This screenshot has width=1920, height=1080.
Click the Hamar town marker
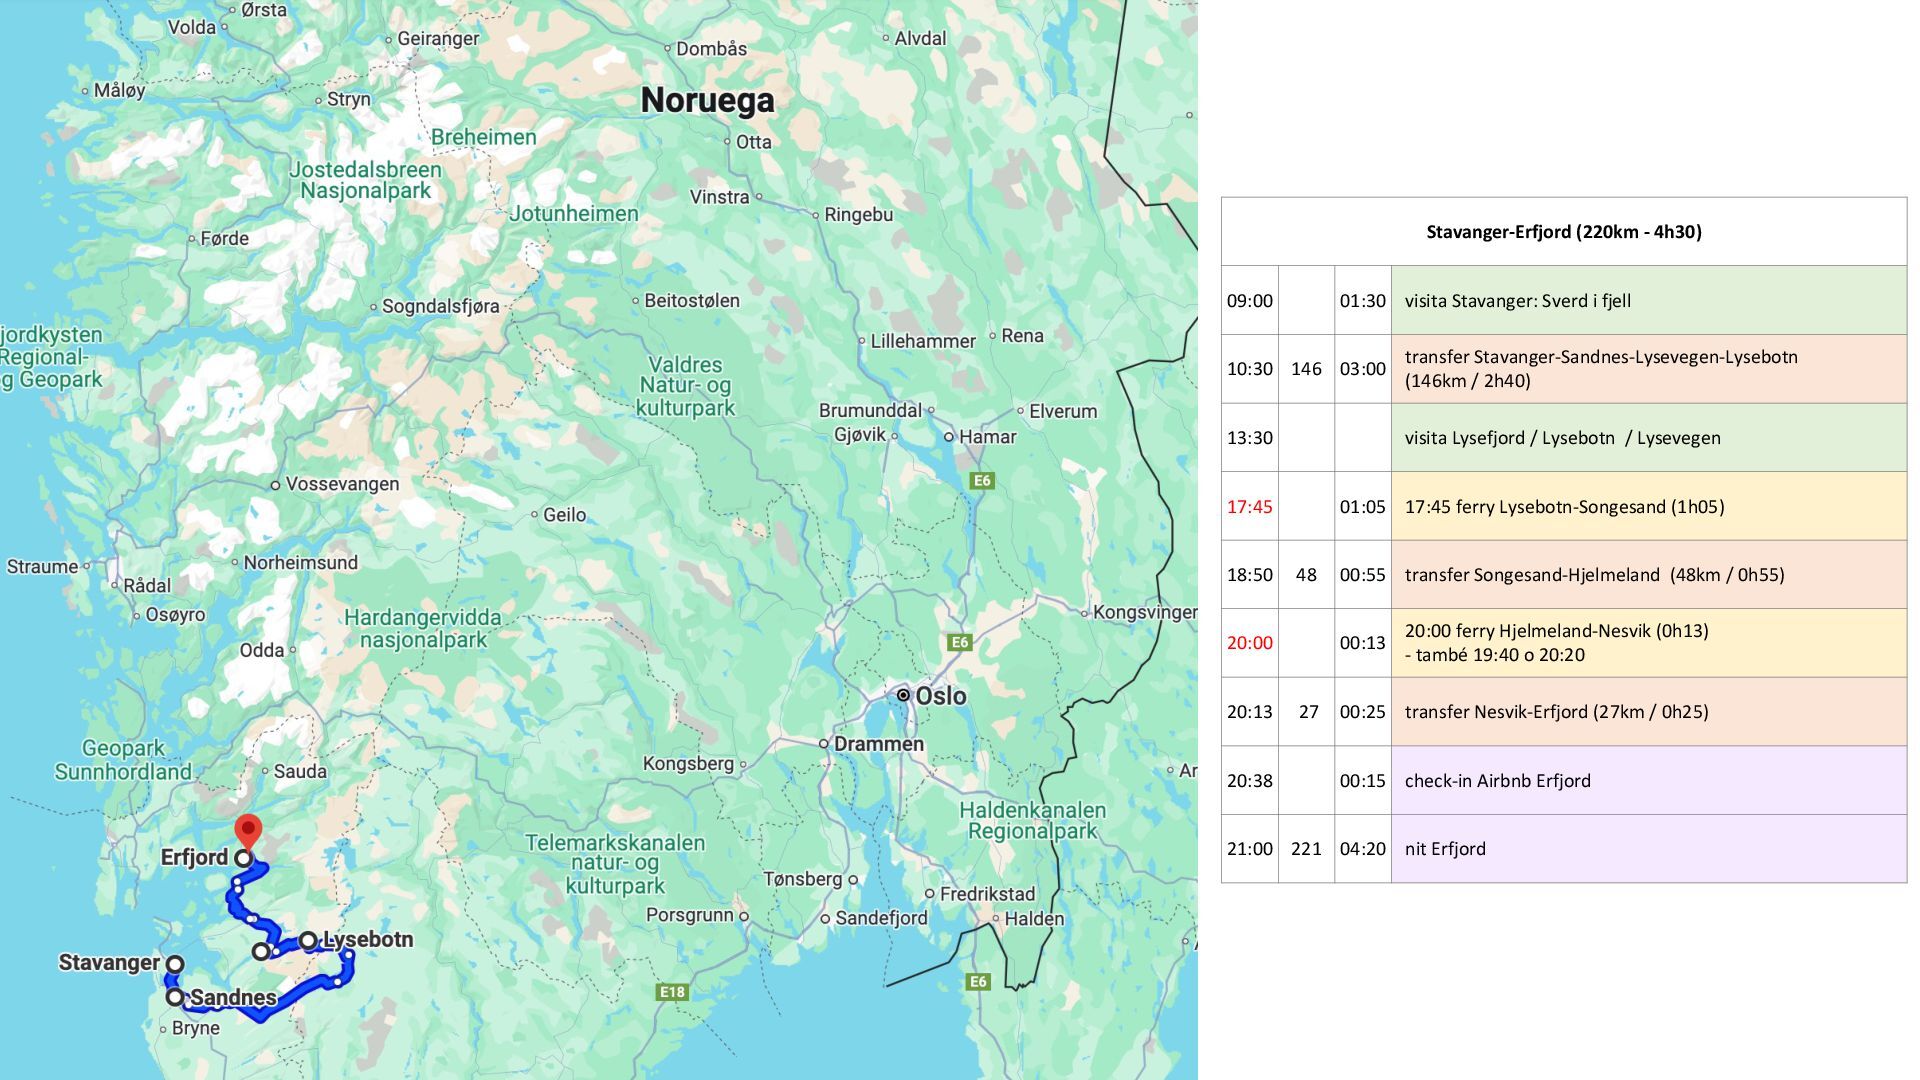[949, 437]
